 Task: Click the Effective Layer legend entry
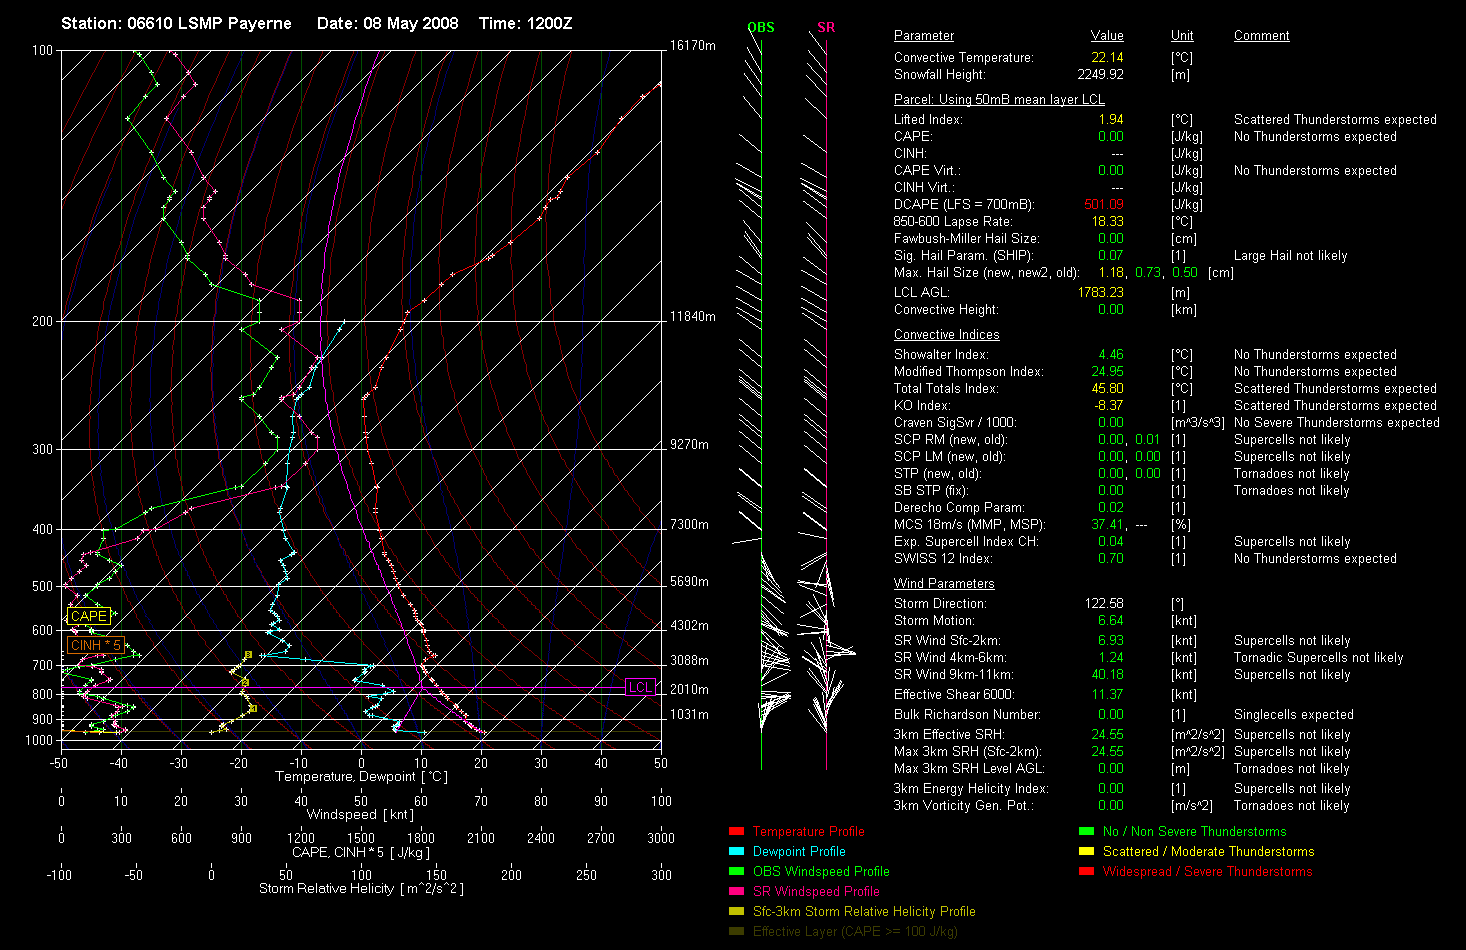854,931
